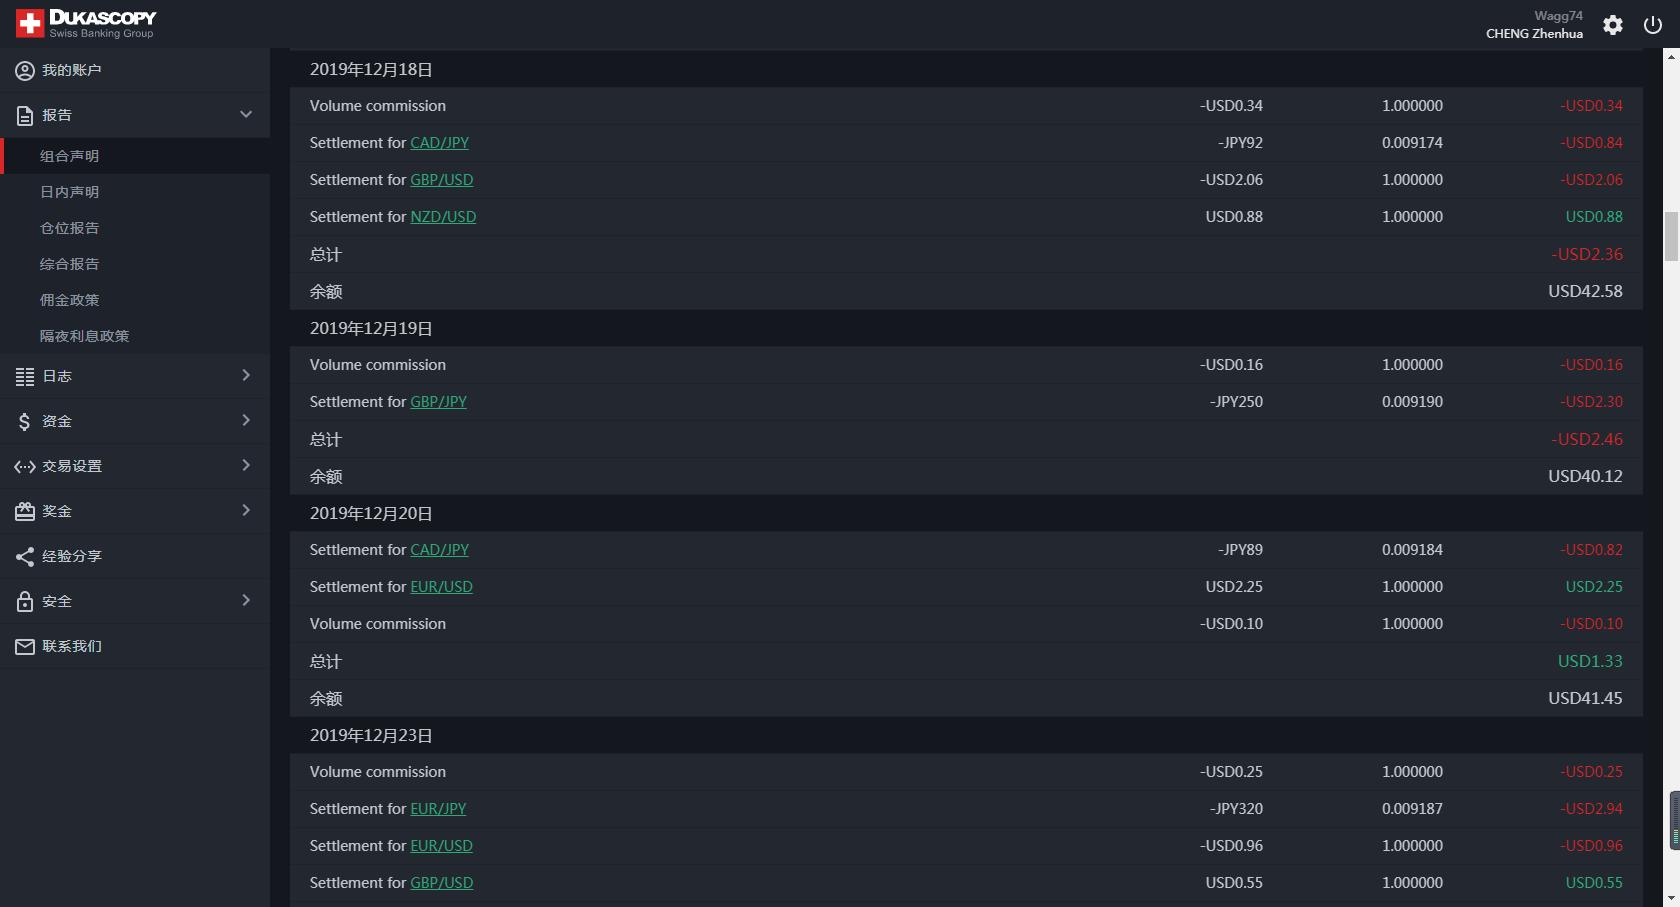Click the power logout icon
Viewport: 1680px width, 907px height.
click(1653, 25)
